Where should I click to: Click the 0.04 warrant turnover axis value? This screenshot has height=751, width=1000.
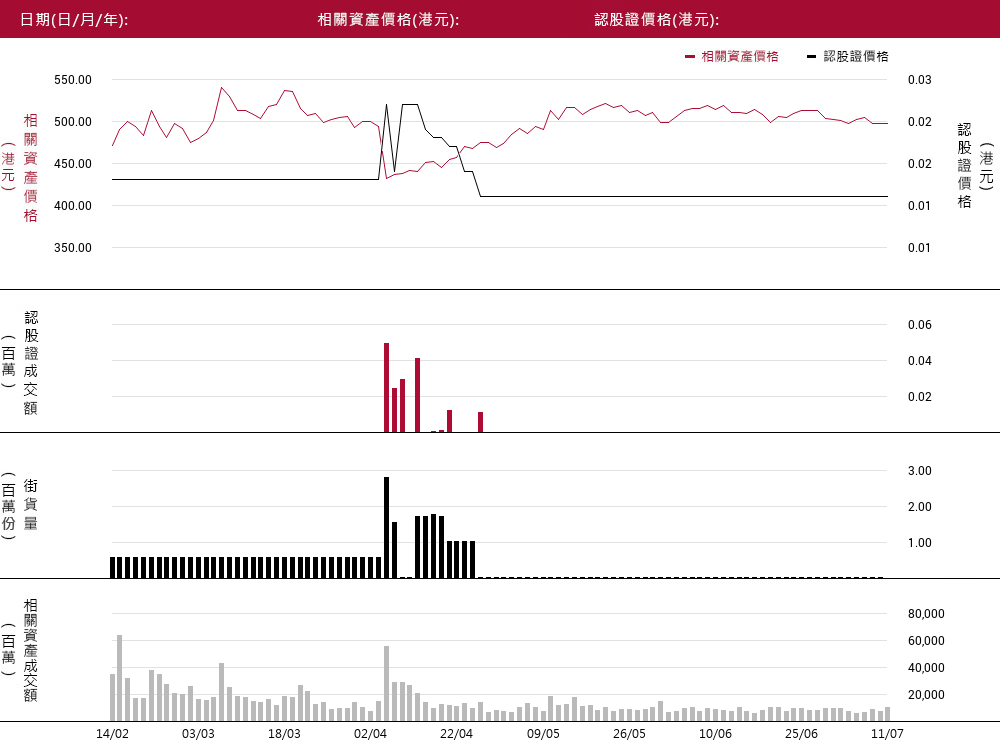click(x=920, y=361)
